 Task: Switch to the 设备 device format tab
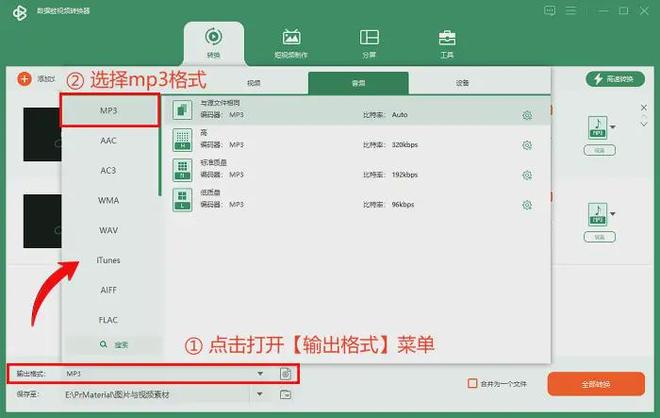click(x=462, y=83)
